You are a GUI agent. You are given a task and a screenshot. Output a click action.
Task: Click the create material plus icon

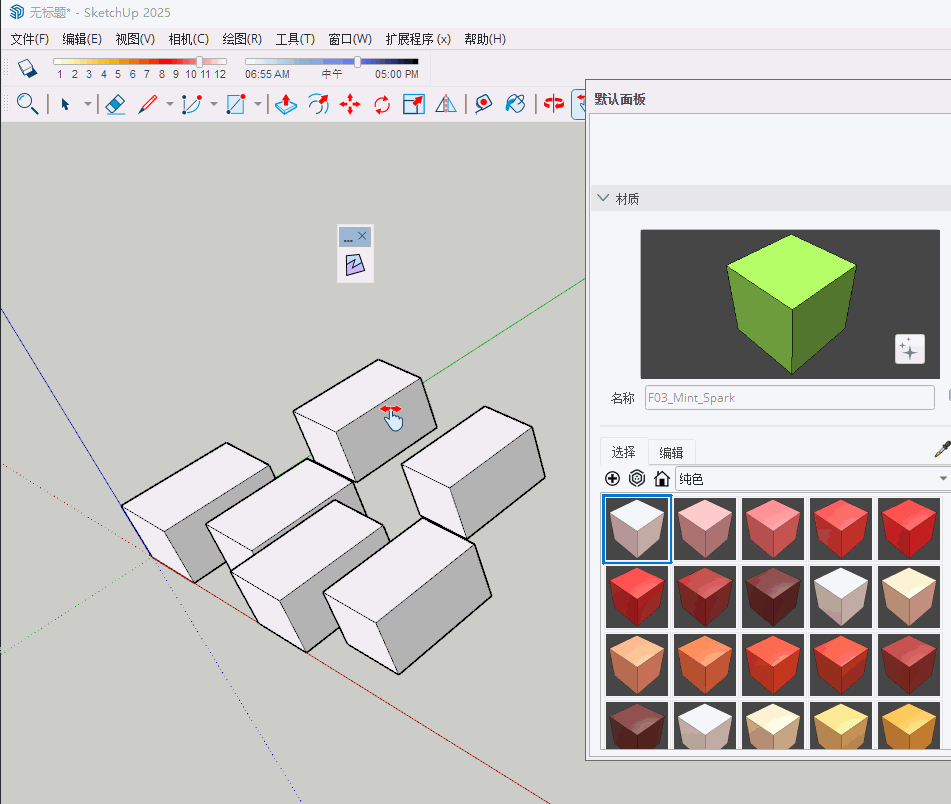pos(613,478)
